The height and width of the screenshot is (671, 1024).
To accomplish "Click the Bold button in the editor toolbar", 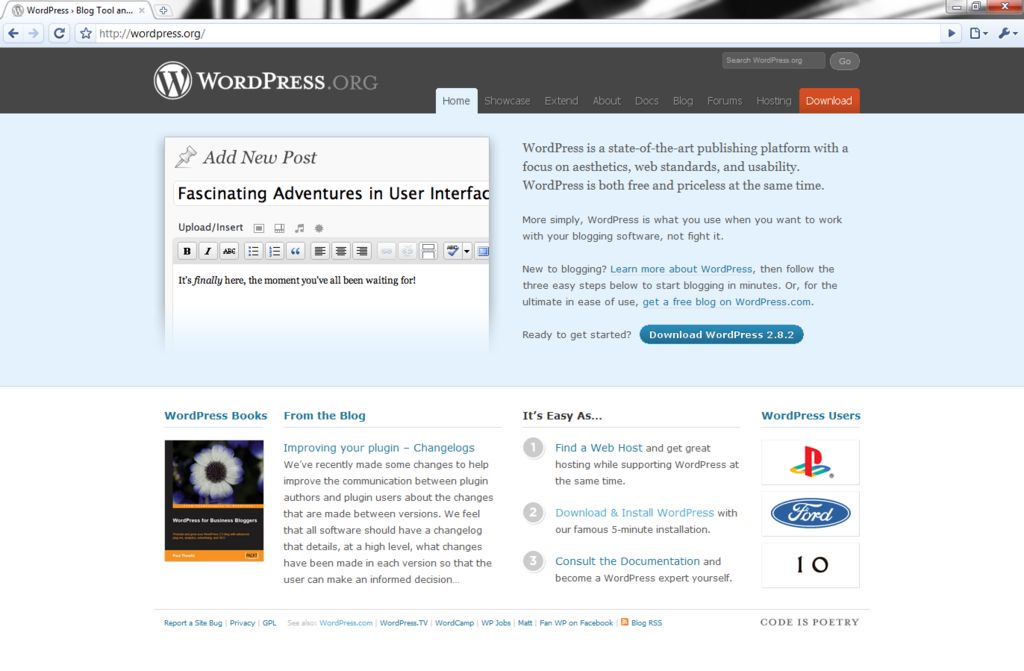I will (x=187, y=251).
